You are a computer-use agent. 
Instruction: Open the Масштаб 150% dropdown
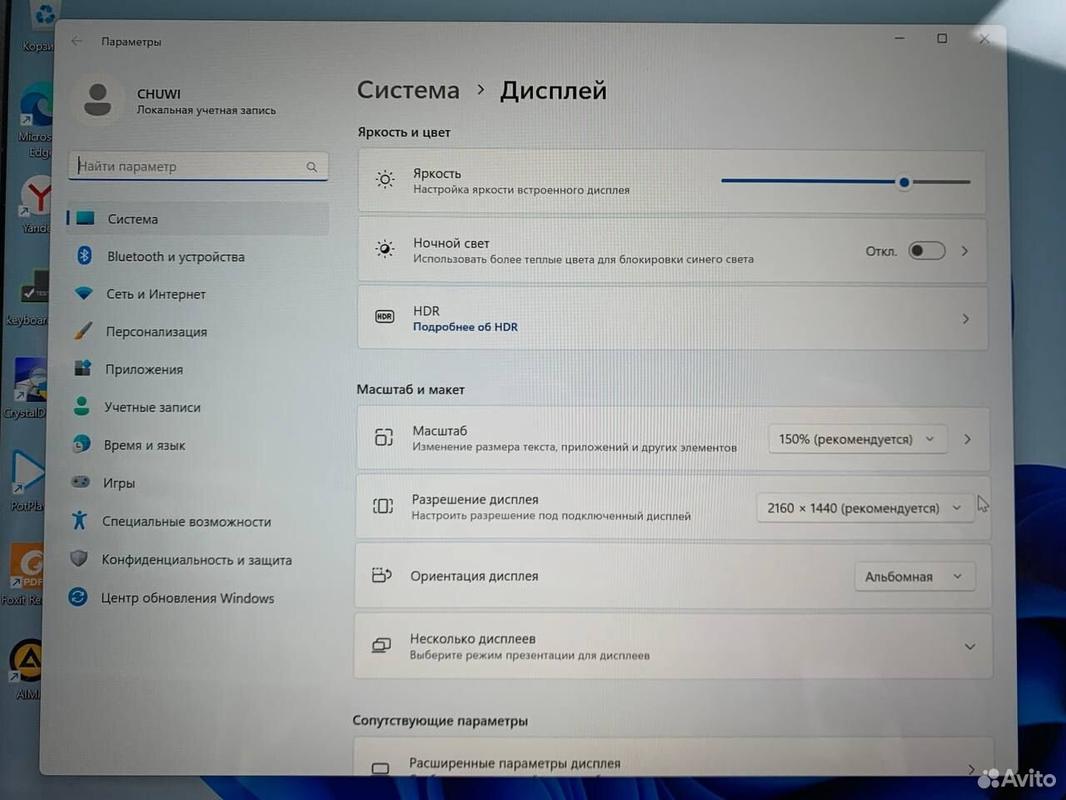pos(857,439)
